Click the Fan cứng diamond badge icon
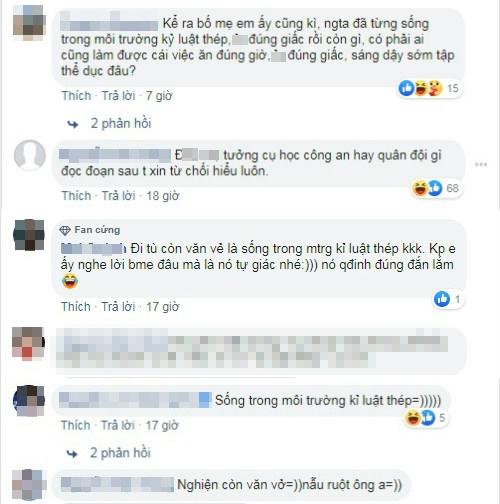The image size is (500, 504). (65, 230)
